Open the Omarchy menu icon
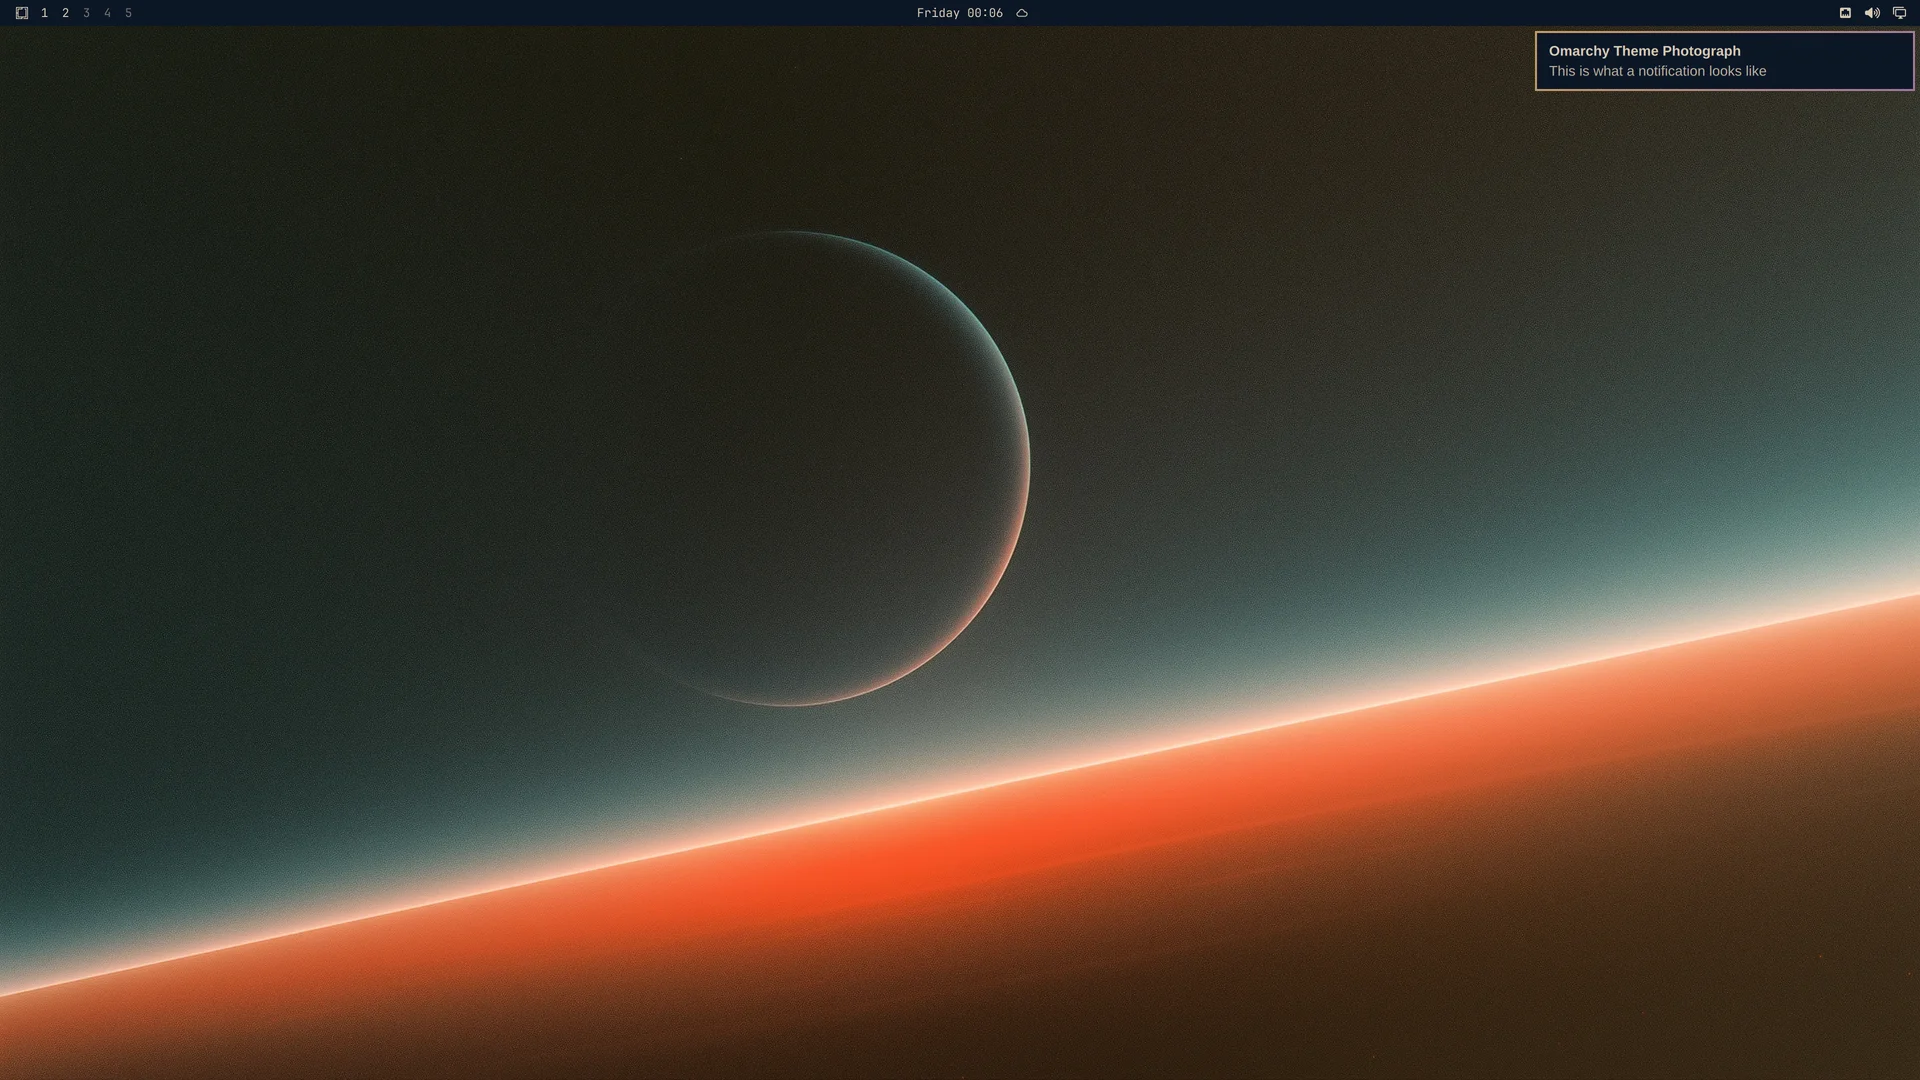Image resolution: width=1920 pixels, height=1080 pixels. (x=22, y=13)
